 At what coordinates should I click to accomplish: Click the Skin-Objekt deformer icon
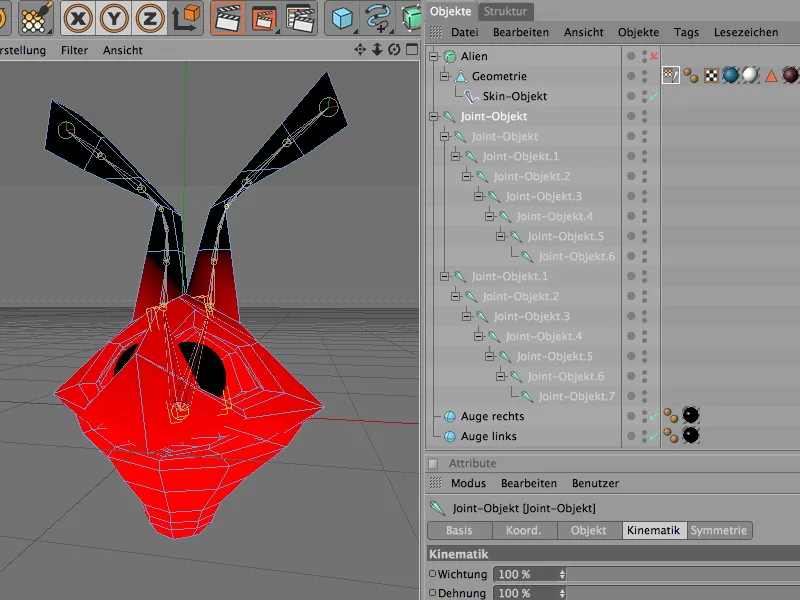(471, 96)
